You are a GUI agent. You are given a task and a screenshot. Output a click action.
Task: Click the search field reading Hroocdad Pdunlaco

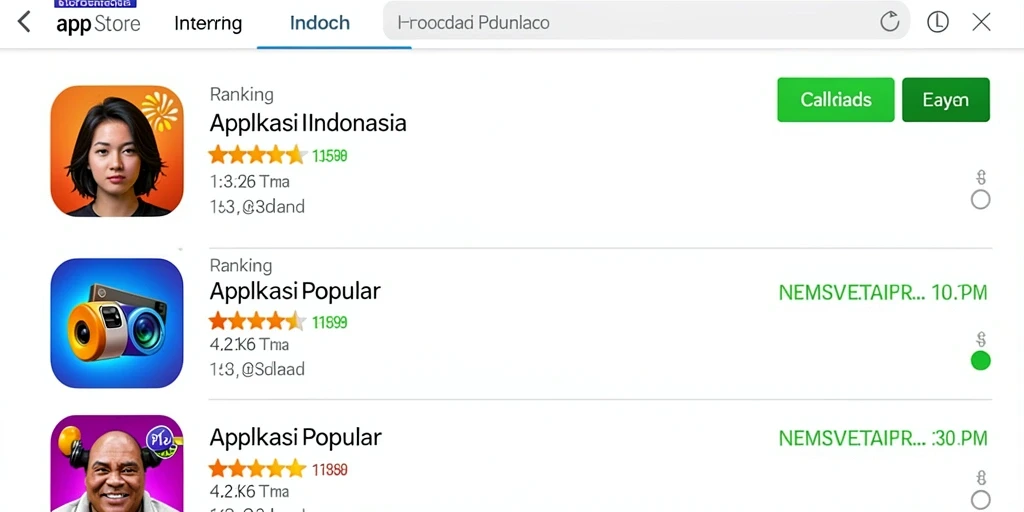pos(646,22)
